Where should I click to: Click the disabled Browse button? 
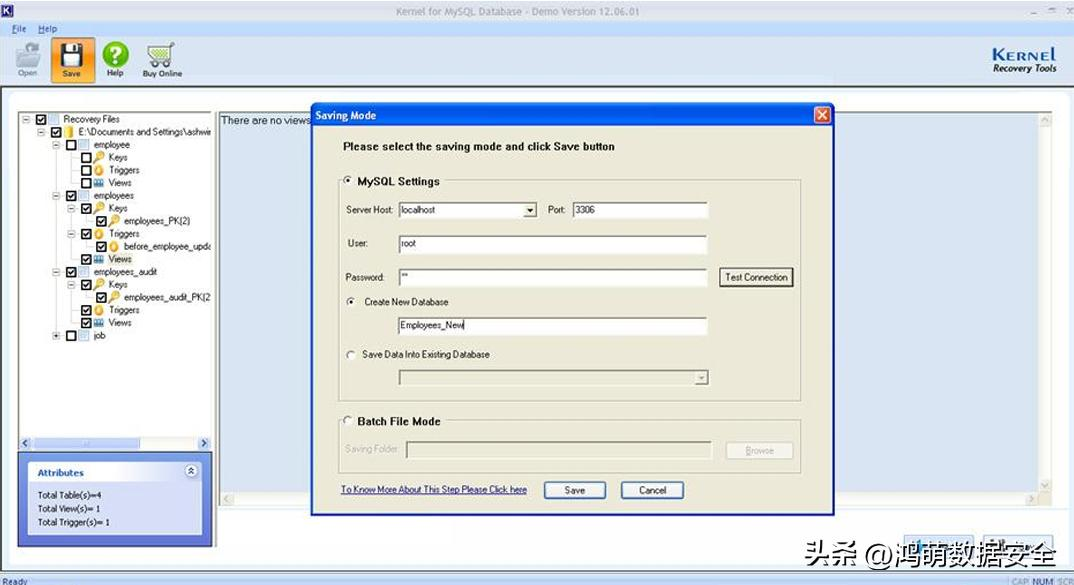coord(760,451)
